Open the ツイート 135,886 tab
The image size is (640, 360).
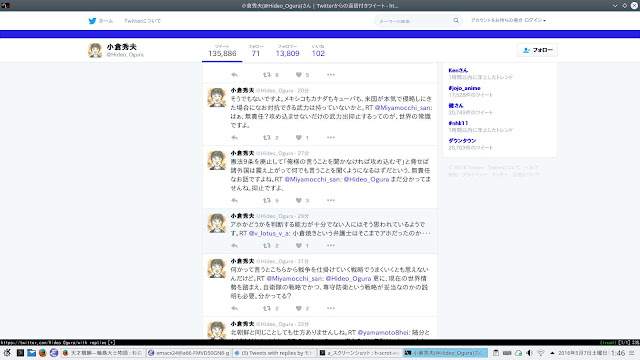[x=222, y=51]
